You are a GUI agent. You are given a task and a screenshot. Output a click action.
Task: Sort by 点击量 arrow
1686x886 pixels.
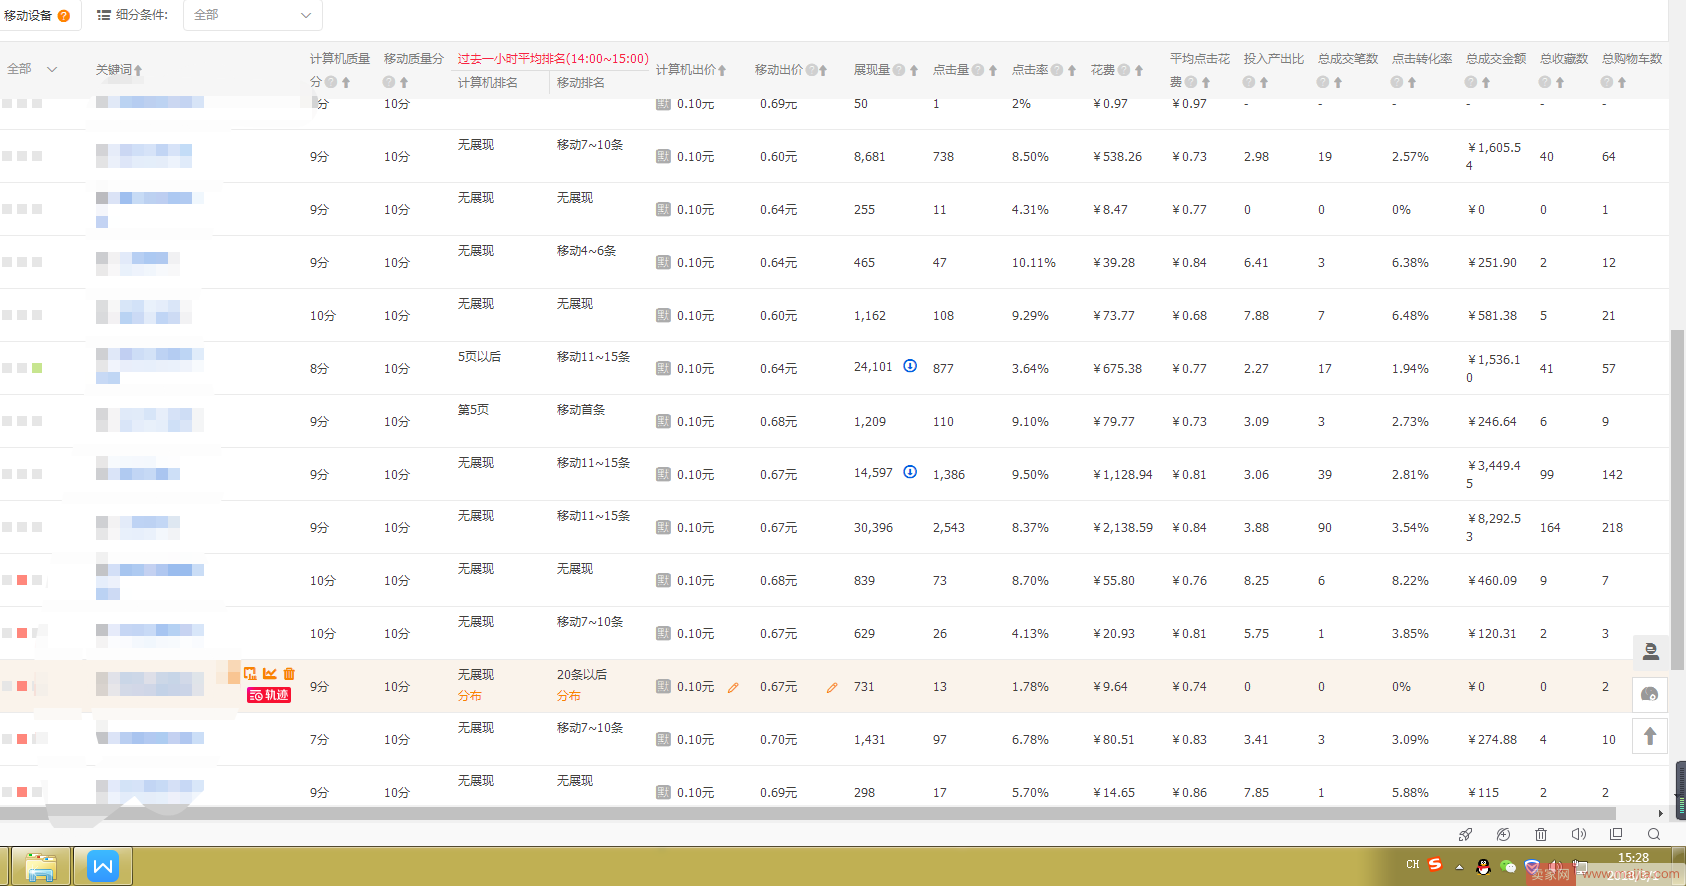[x=993, y=70]
